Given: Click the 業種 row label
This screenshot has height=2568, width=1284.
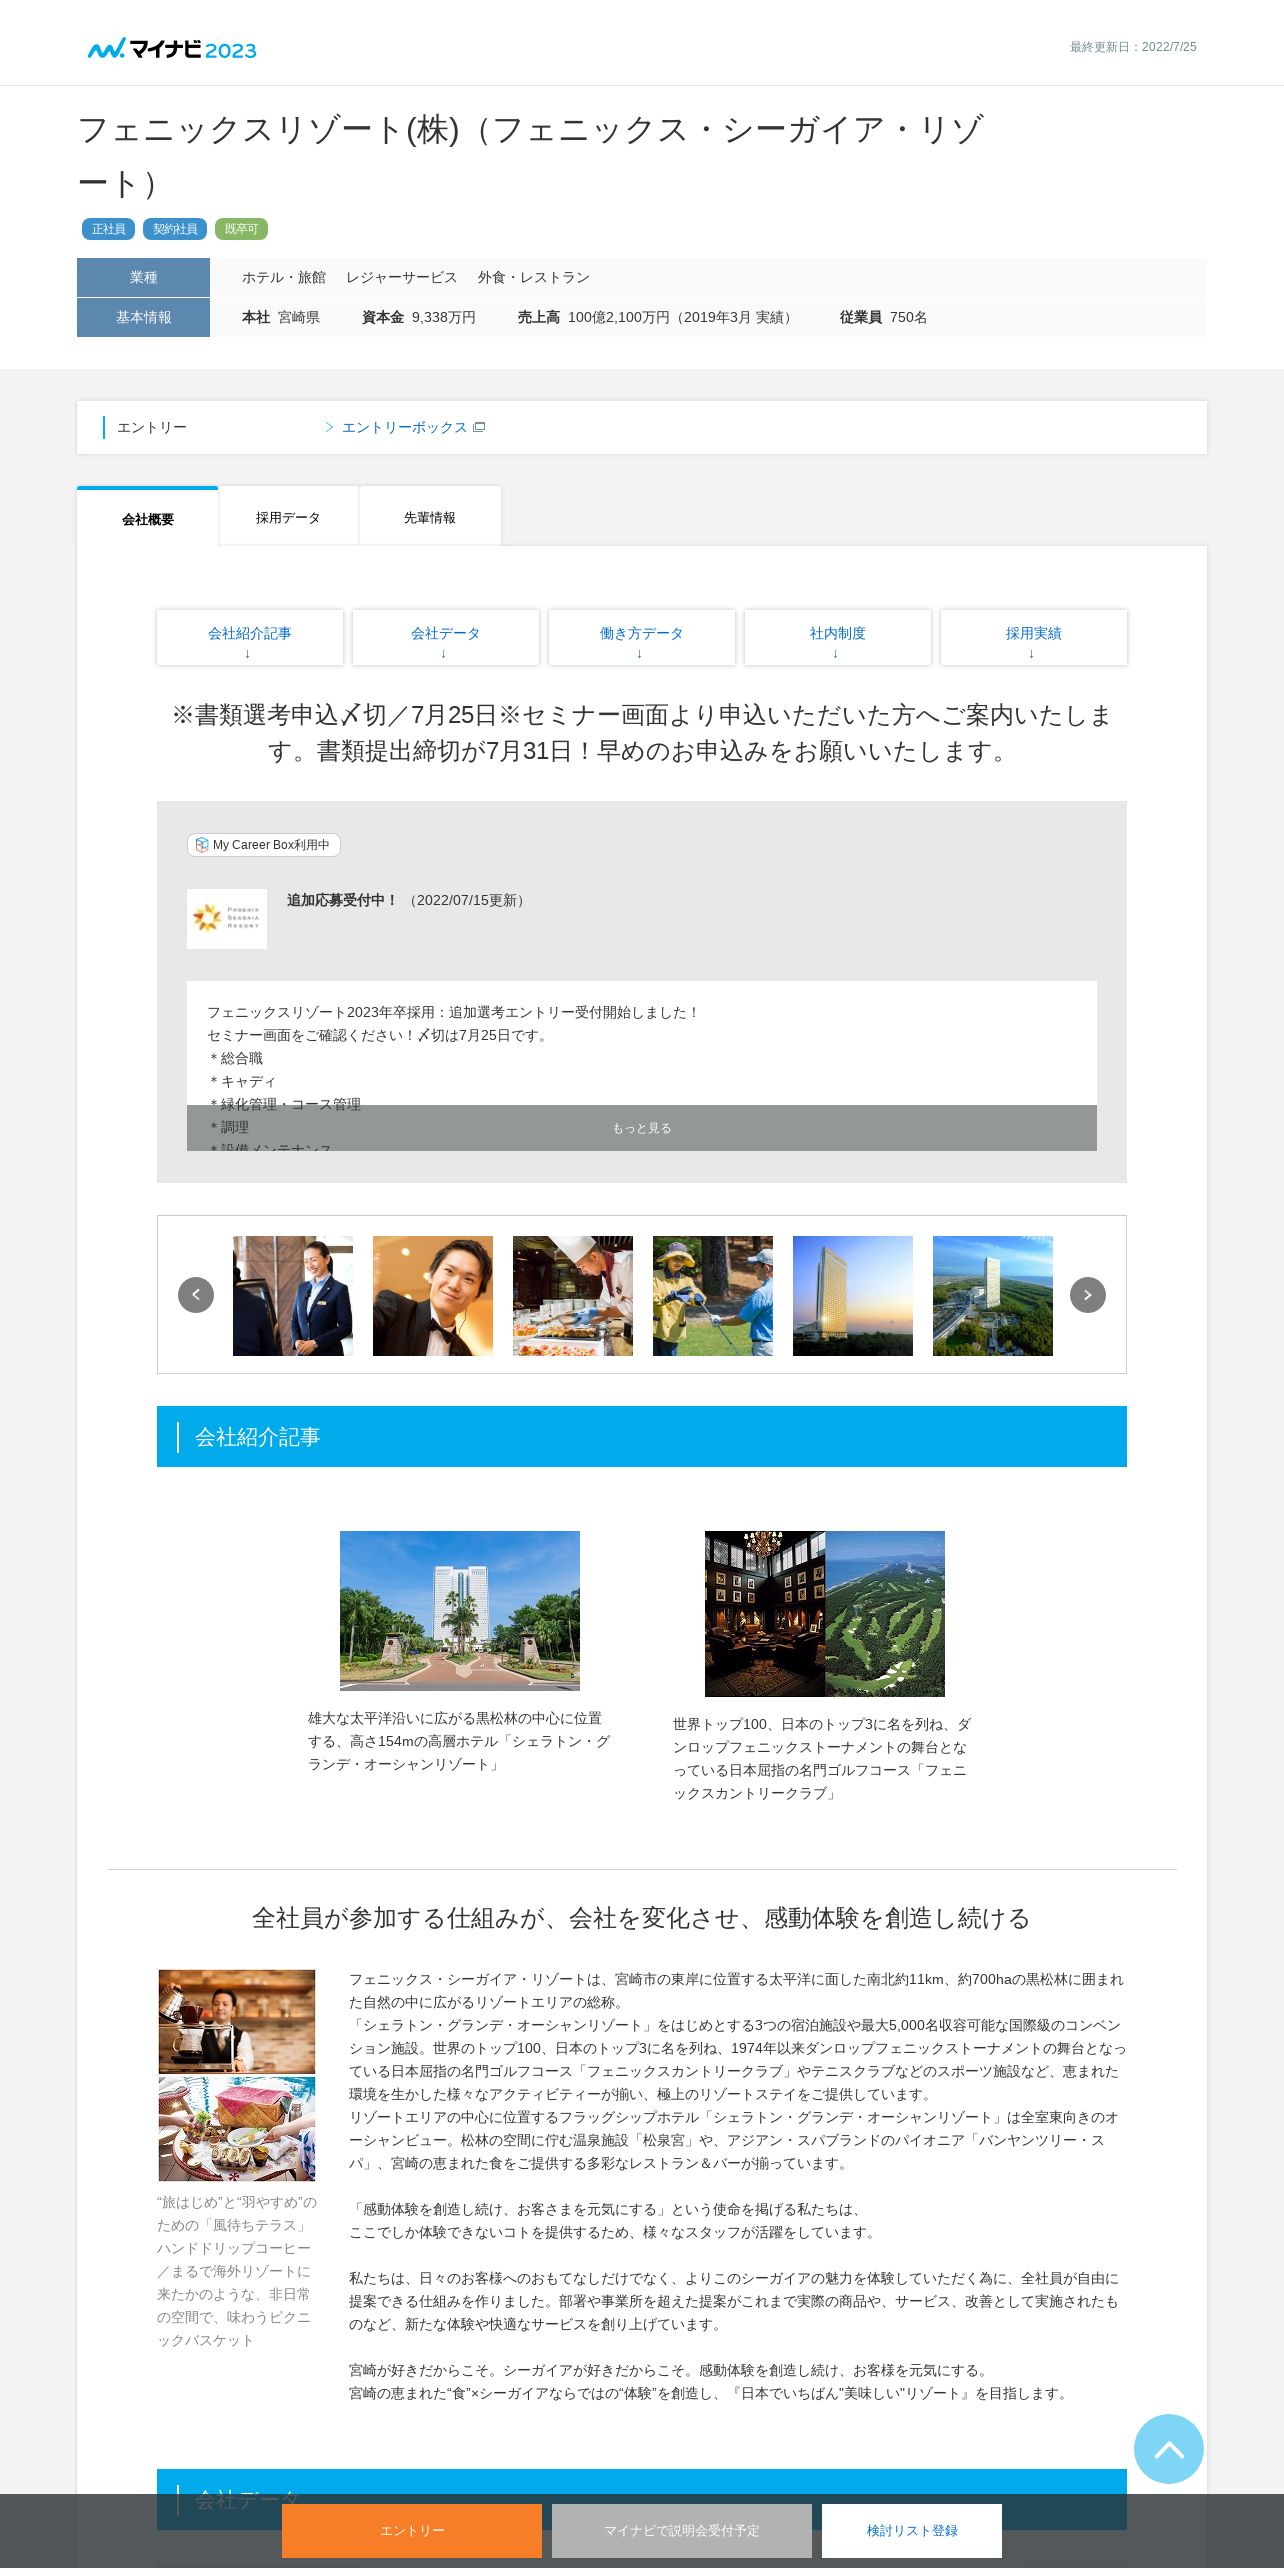Looking at the screenshot, I should point(143,277).
